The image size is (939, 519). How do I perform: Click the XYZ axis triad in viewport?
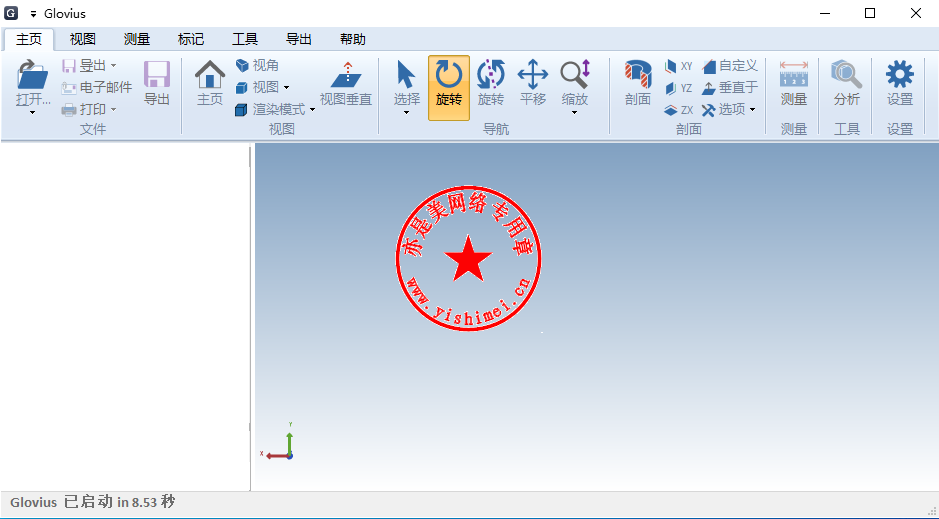[x=278, y=442]
